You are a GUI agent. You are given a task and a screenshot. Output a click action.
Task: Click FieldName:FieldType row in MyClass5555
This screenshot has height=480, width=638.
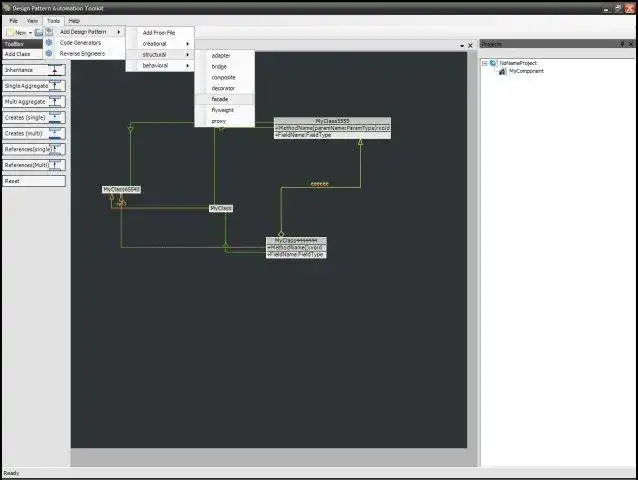click(332, 135)
